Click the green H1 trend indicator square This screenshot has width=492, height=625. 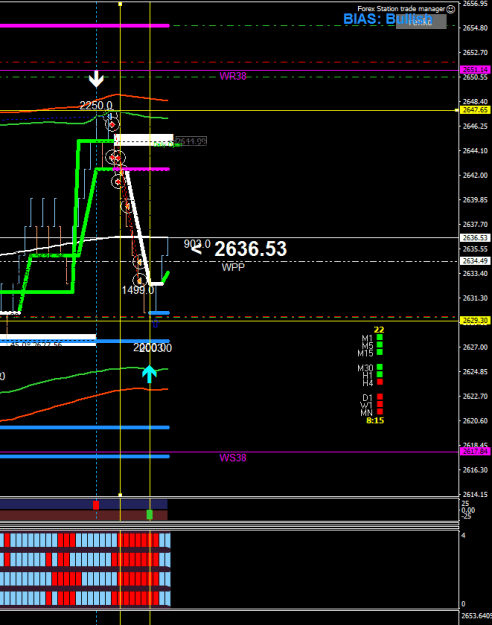coord(380,374)
